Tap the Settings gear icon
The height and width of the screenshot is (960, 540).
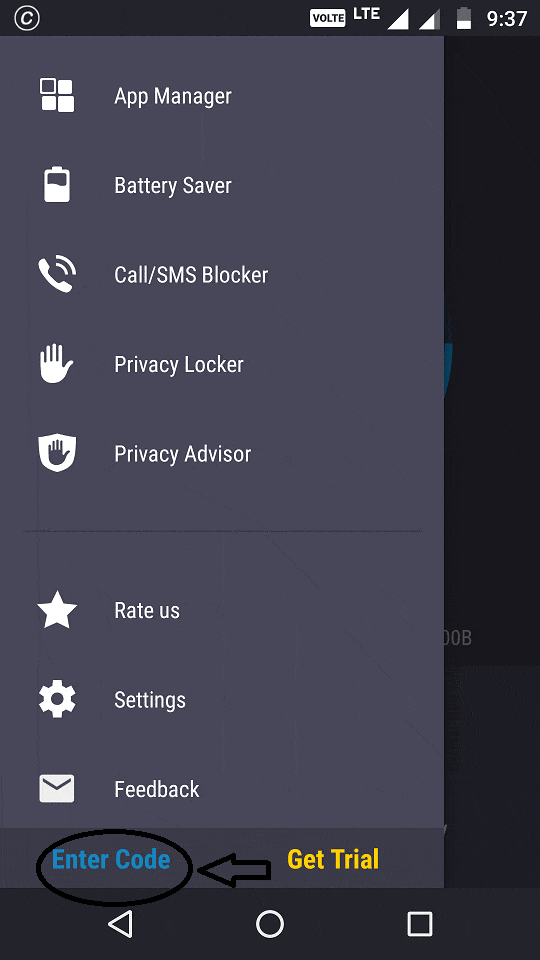57,699
